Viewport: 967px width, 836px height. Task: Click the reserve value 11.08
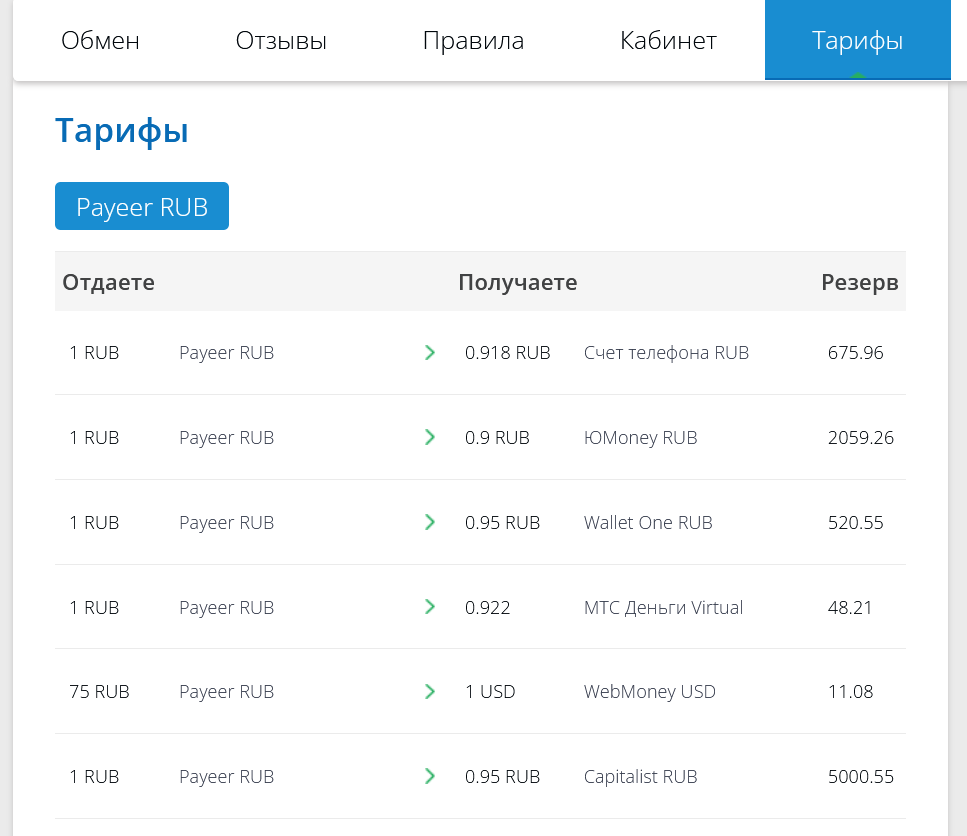850,692
